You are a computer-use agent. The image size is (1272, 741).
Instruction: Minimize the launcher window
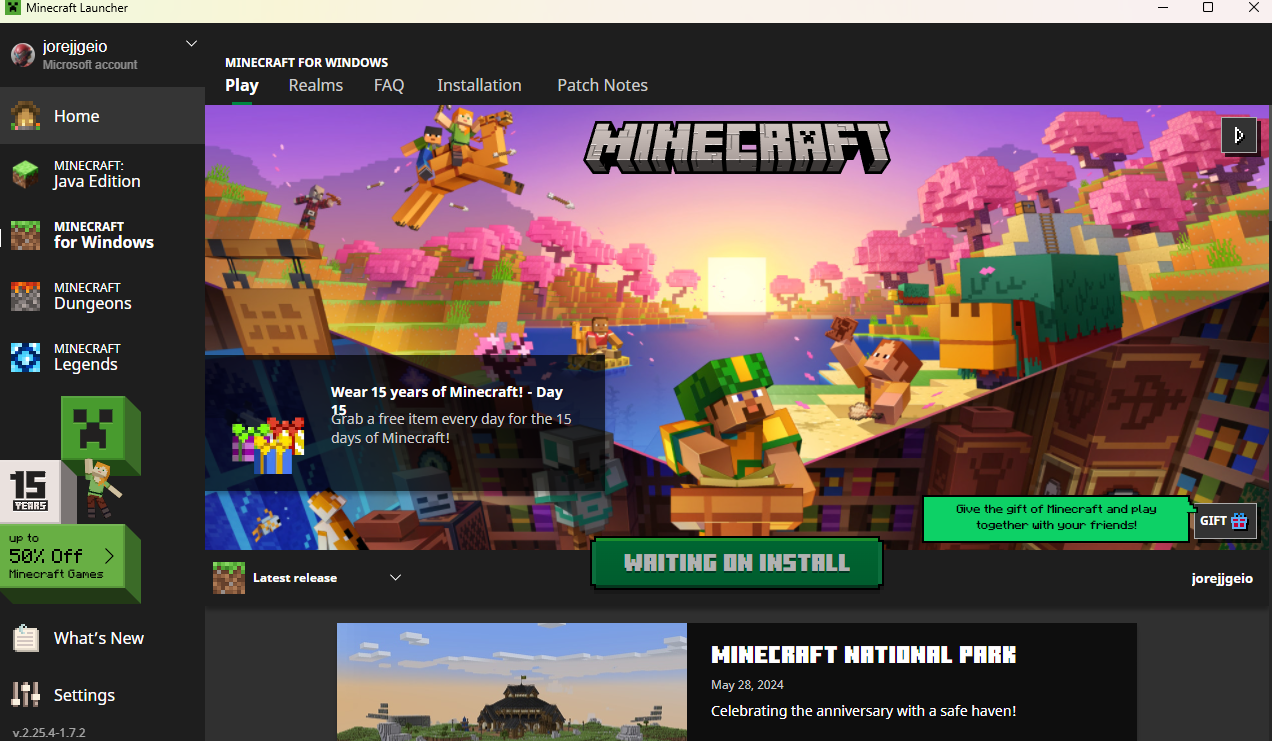click(1163, 8)
